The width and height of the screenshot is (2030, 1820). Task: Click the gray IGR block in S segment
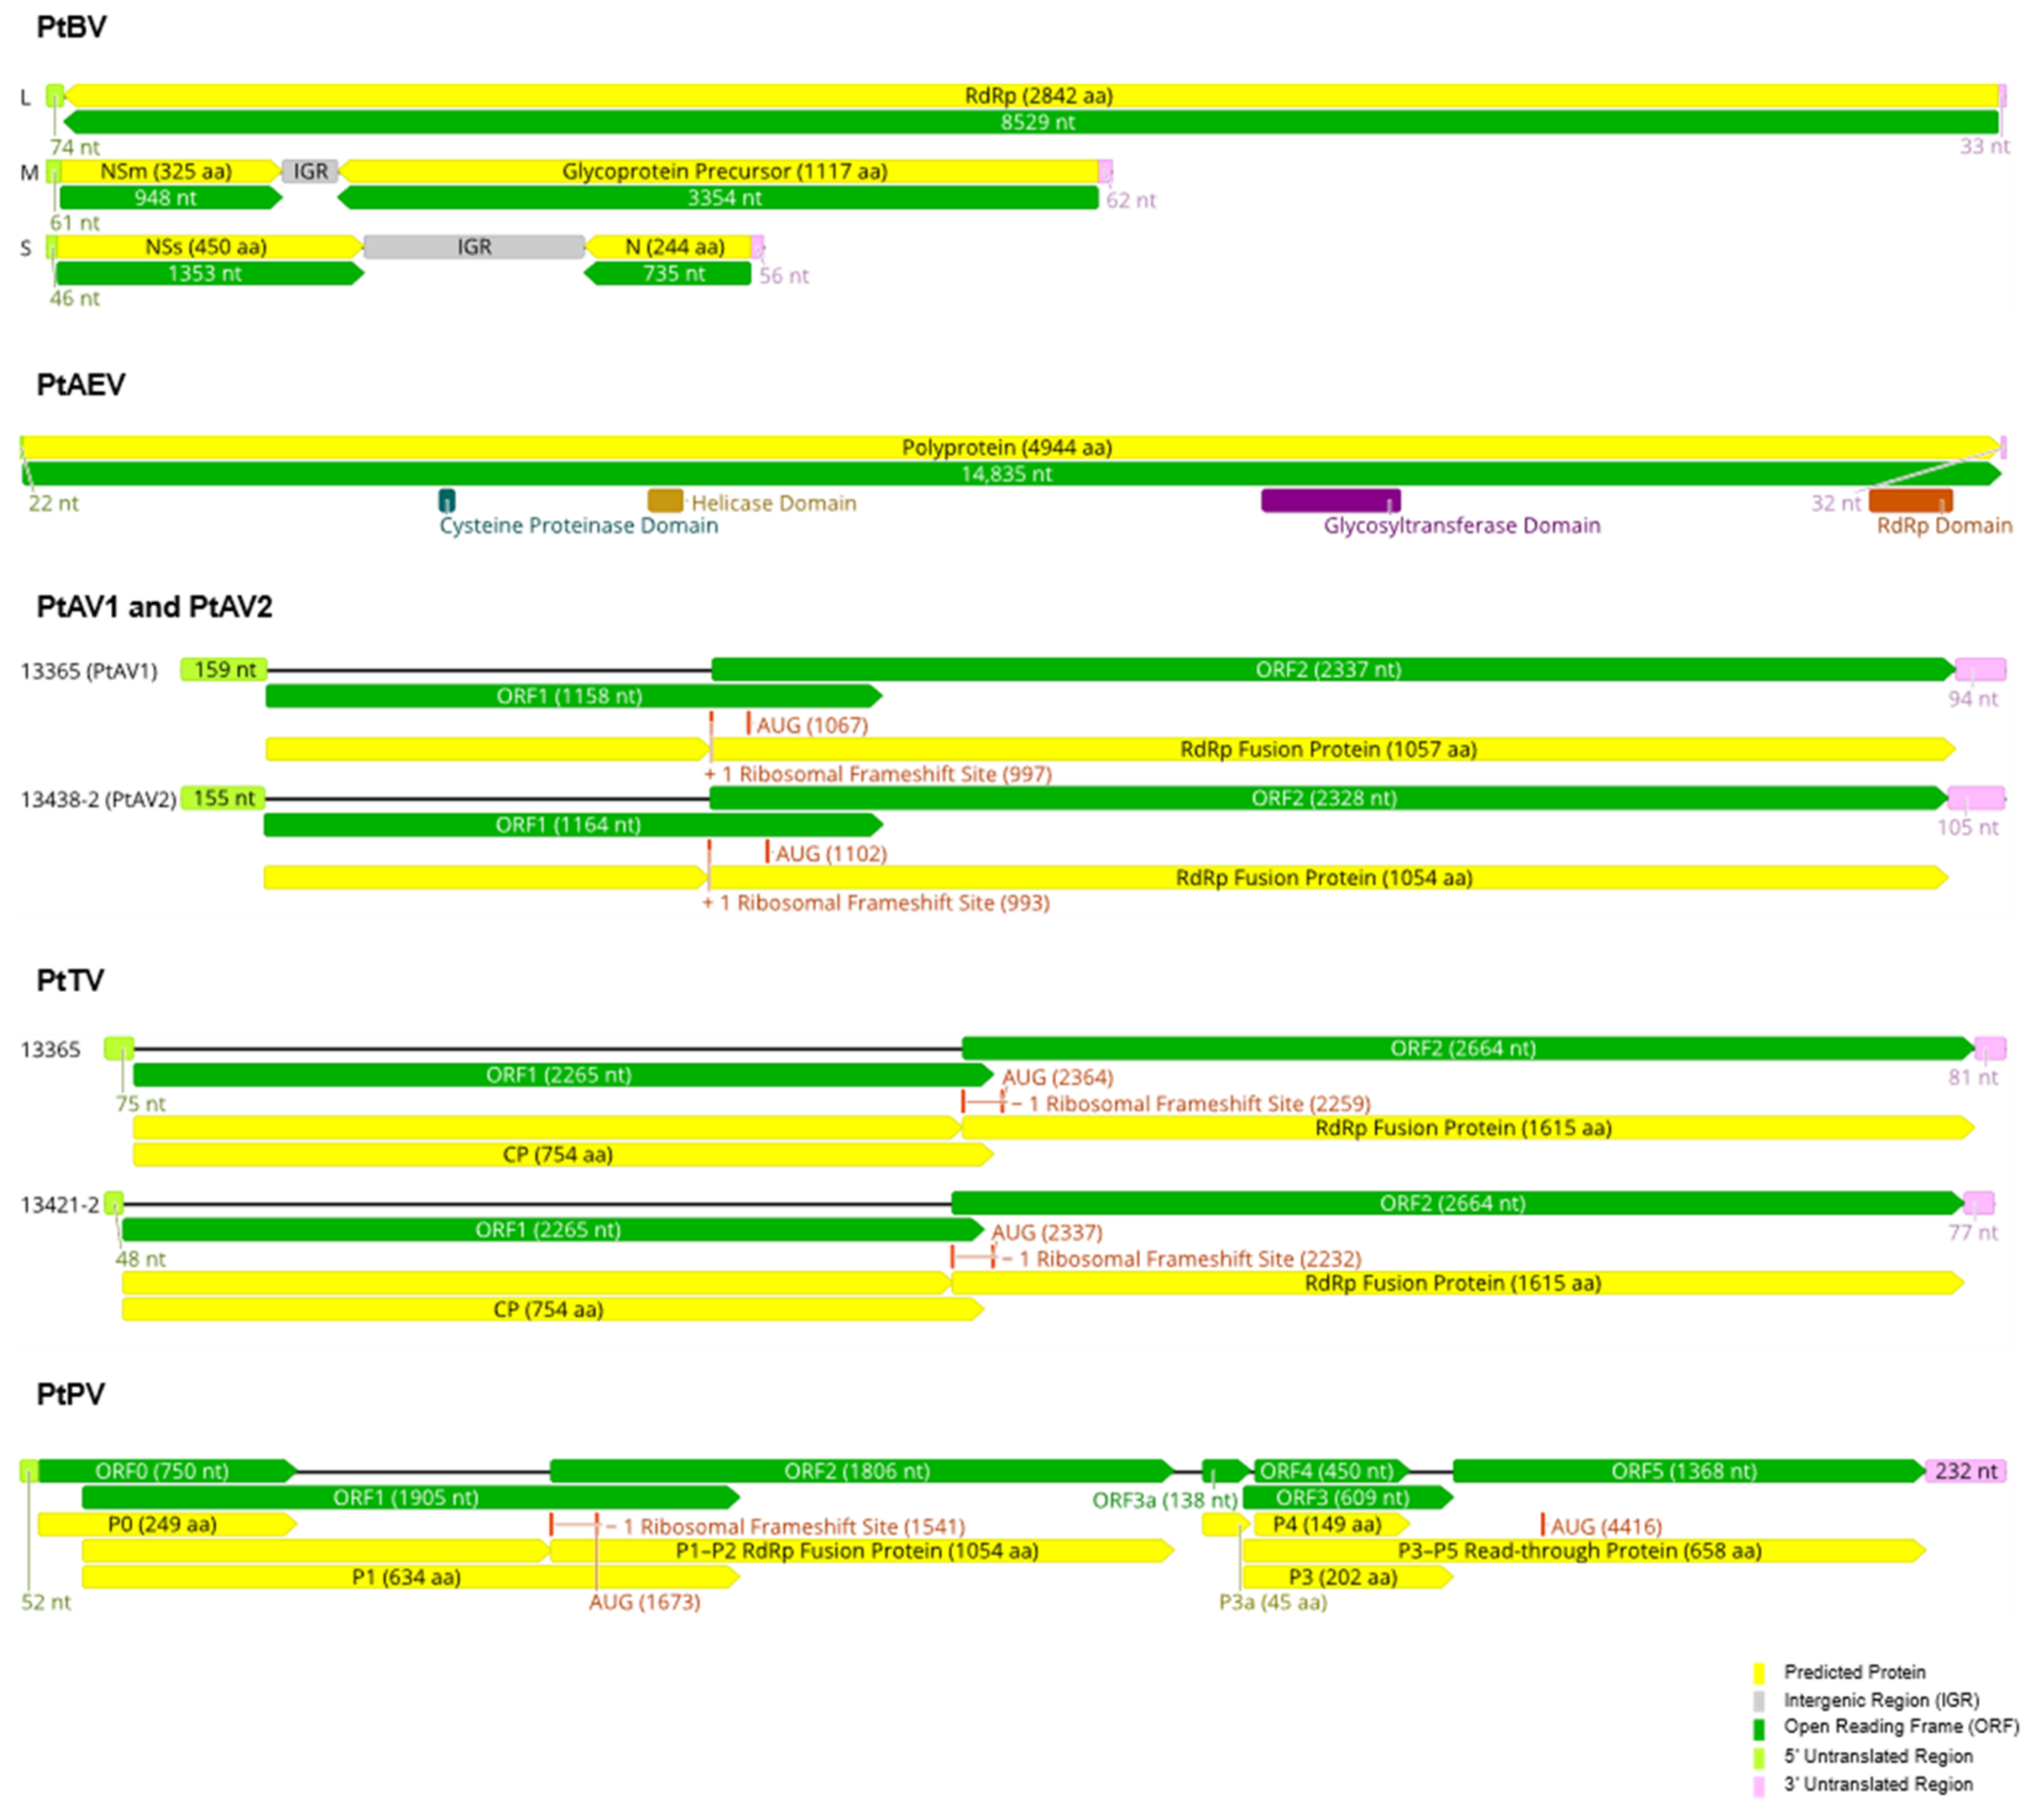pyautogui.click(x=474, y=247)
